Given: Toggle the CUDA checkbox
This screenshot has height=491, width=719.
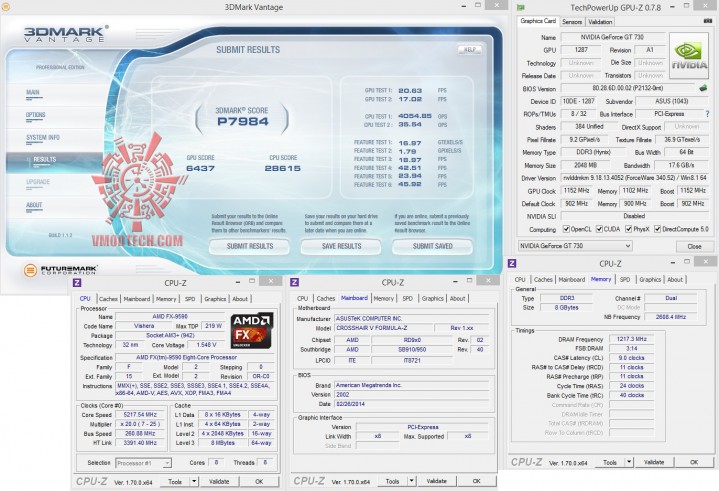Looking at the screenshot, I should click(x=599, y=229).
